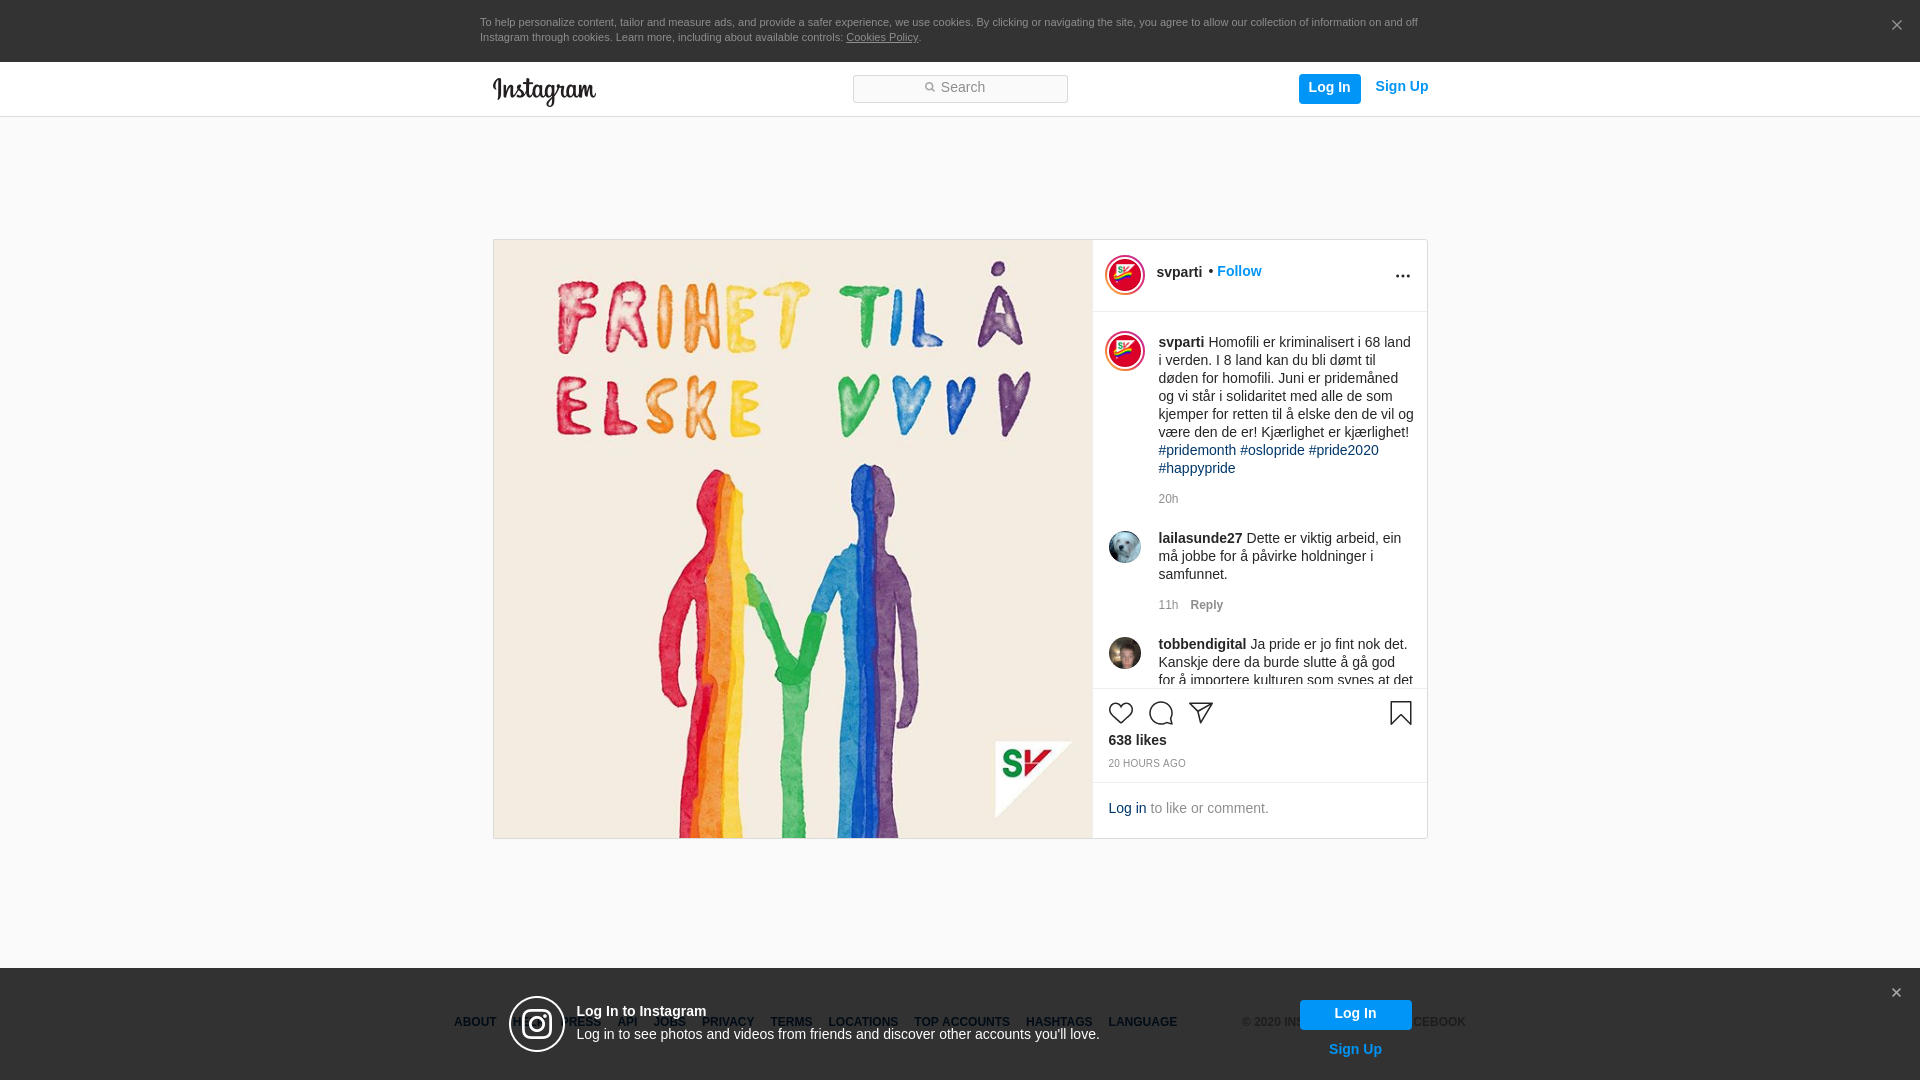This screenshot has width=1920, height=1080.
Task: Save post with bookmark icon
Action: (x=1400, y=713)
